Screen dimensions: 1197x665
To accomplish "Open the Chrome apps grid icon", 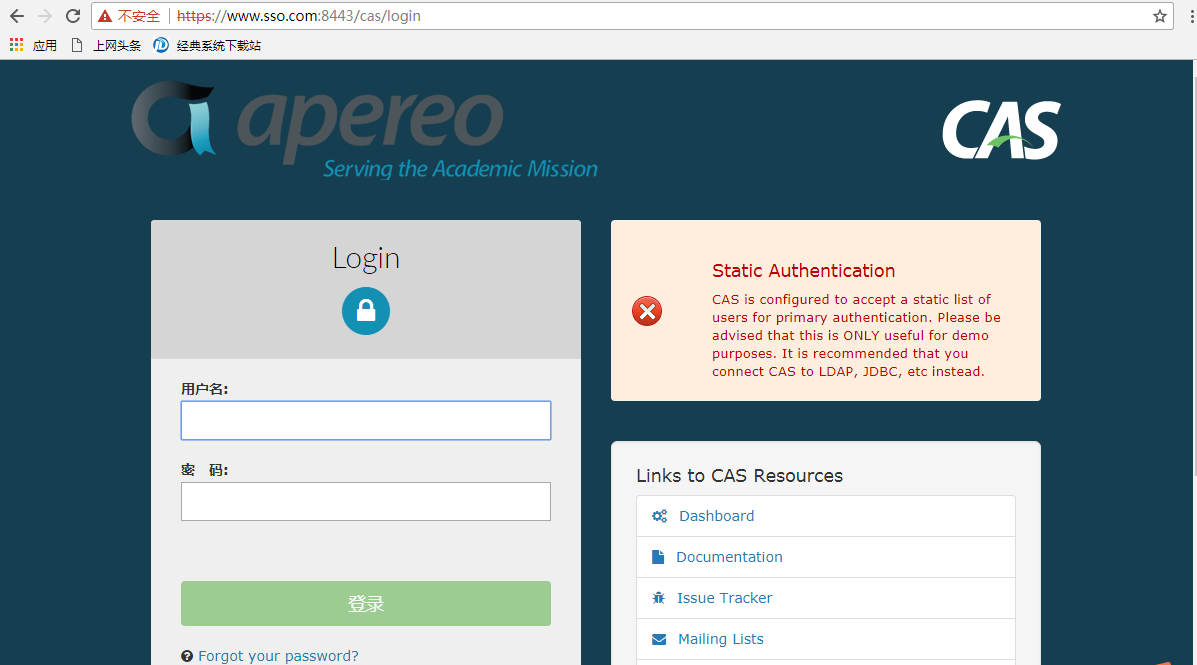I will point(16,44).
